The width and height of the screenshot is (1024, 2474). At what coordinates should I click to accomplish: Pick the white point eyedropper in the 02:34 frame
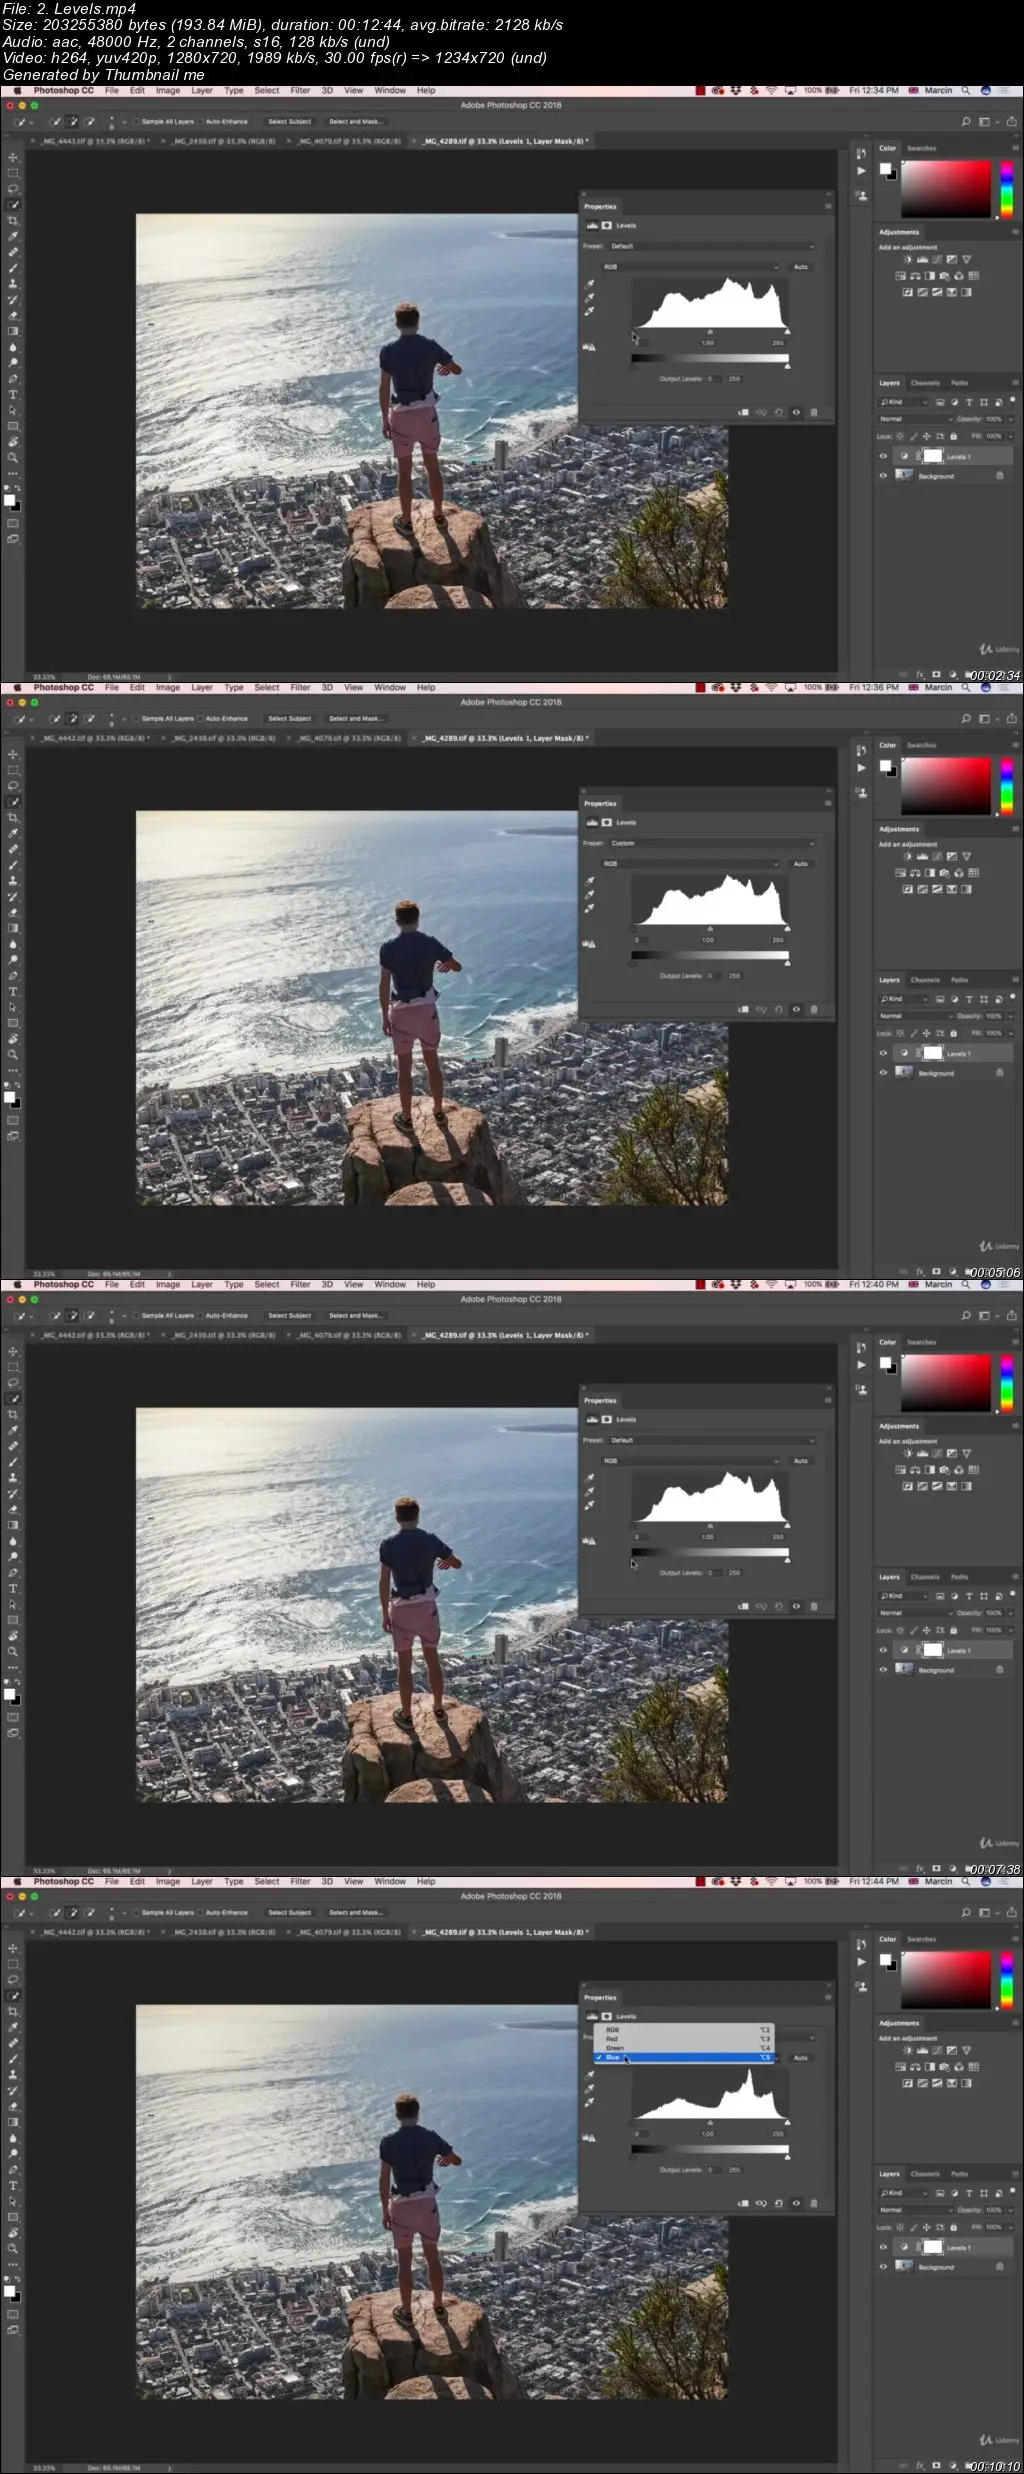point(589,312)
